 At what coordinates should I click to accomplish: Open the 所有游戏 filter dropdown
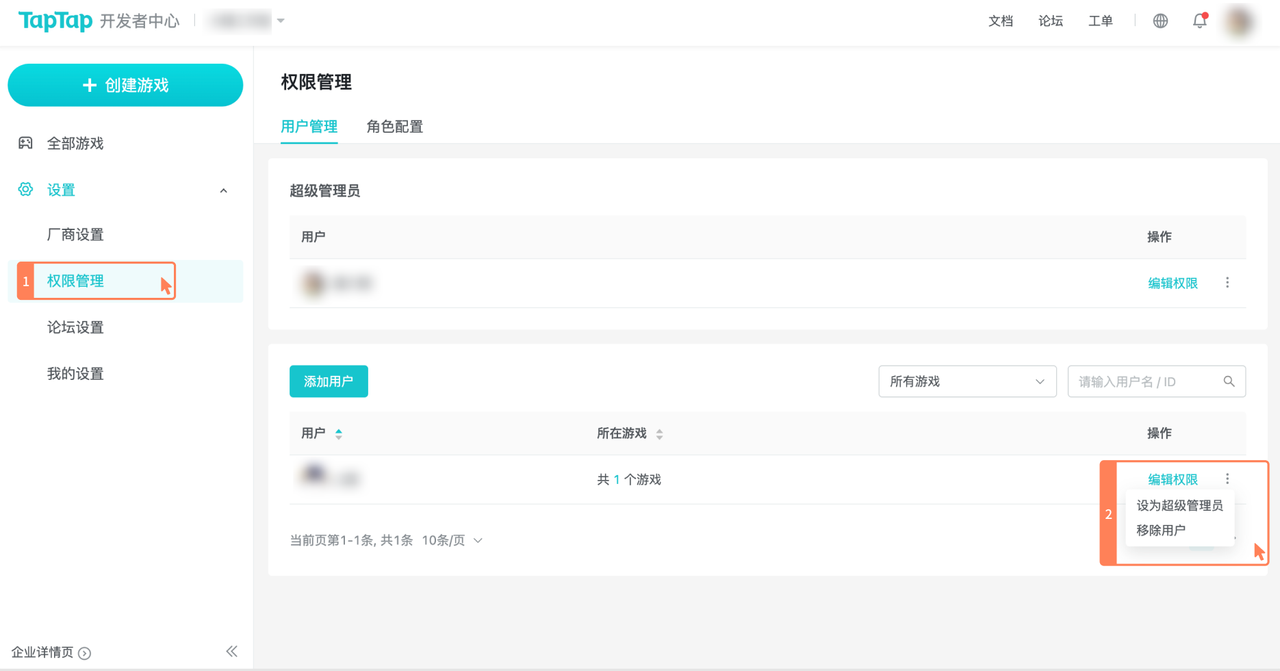(x=967, y=381)
